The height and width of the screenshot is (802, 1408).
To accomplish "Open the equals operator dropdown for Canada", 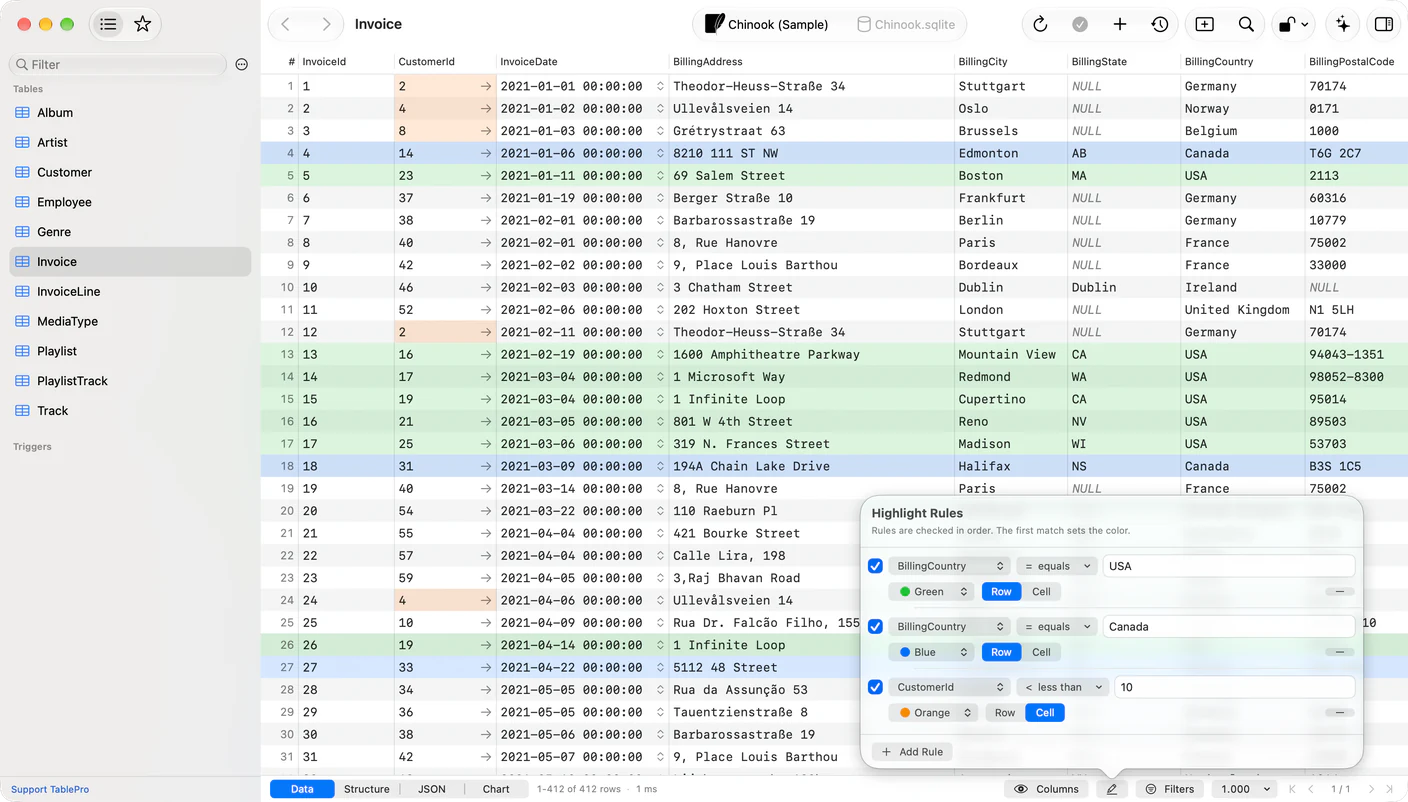I will [x=1057, y=627].
